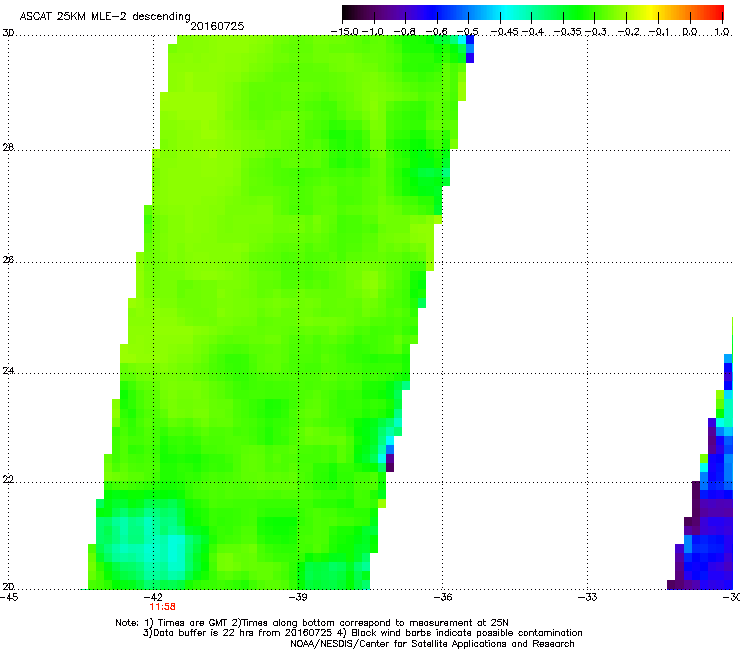740x650 pixels.
Task: Click the colorbar label "-0.45"
Action: point(504,32)
